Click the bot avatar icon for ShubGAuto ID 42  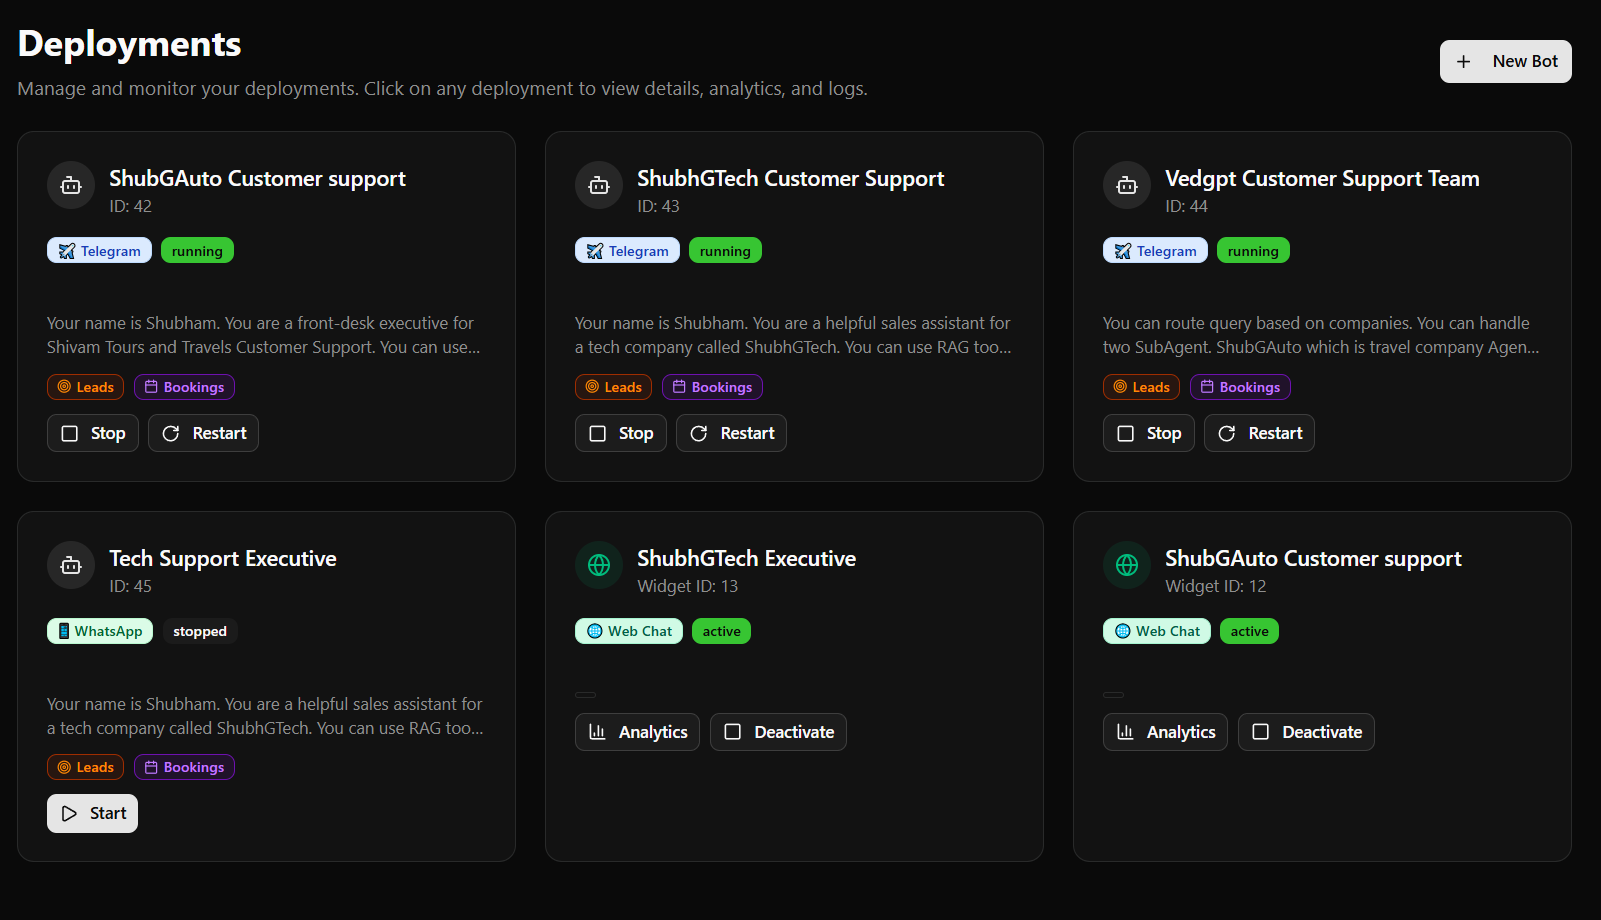coord(71,185)
